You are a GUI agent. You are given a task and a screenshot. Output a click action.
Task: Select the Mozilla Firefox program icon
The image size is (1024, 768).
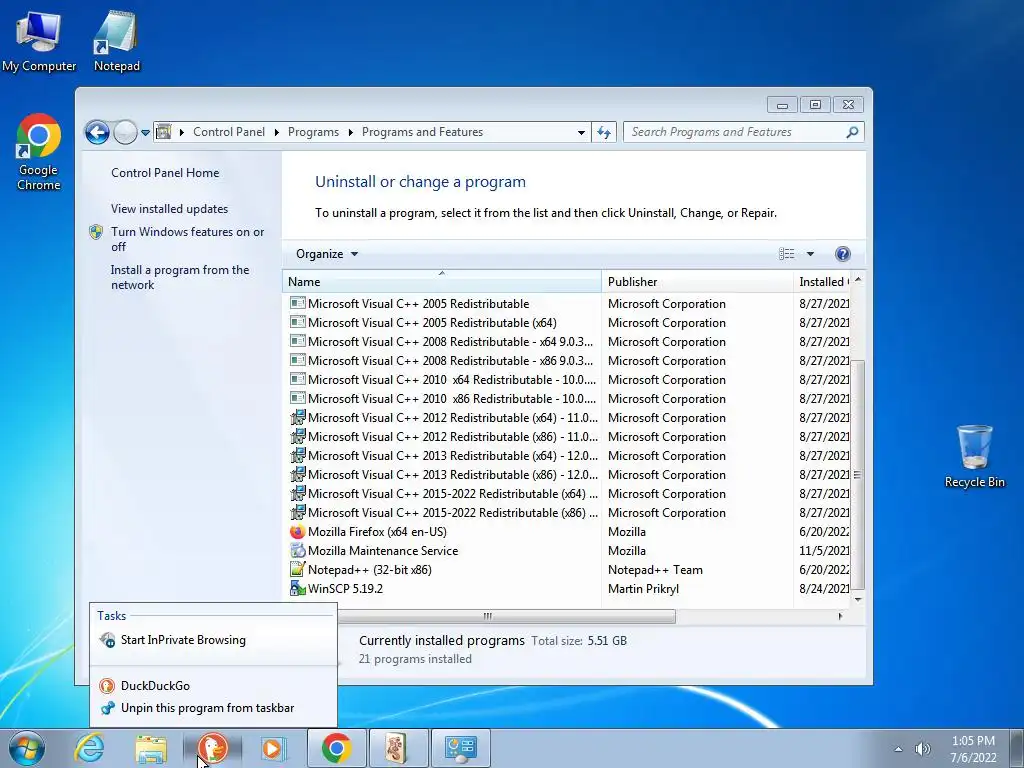tap(298, 532)
